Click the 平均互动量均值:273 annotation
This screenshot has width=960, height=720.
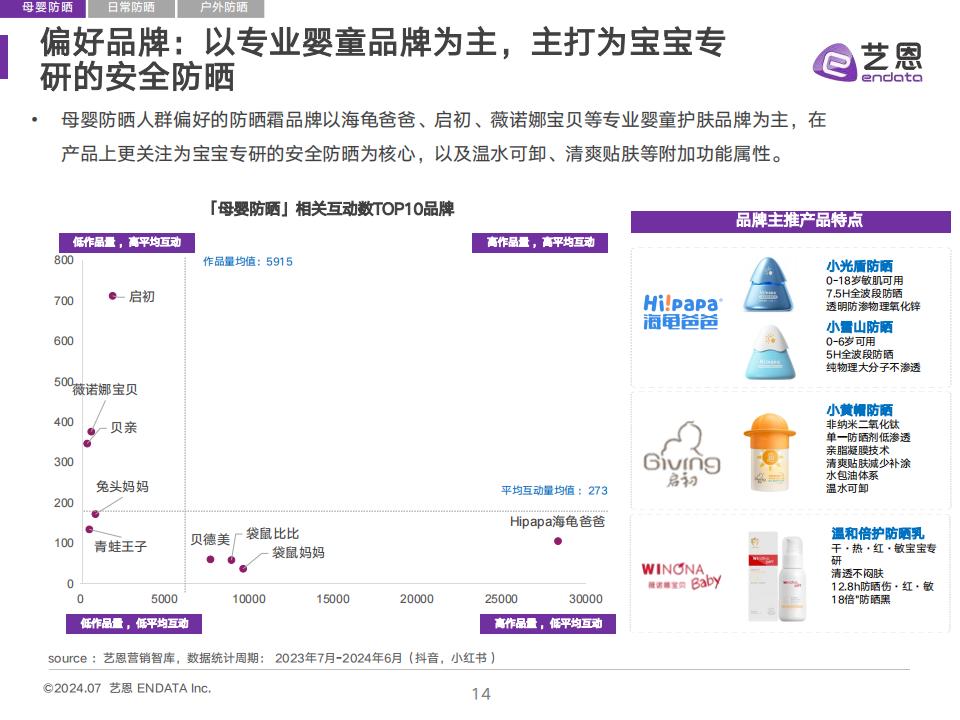click(555, 490)
